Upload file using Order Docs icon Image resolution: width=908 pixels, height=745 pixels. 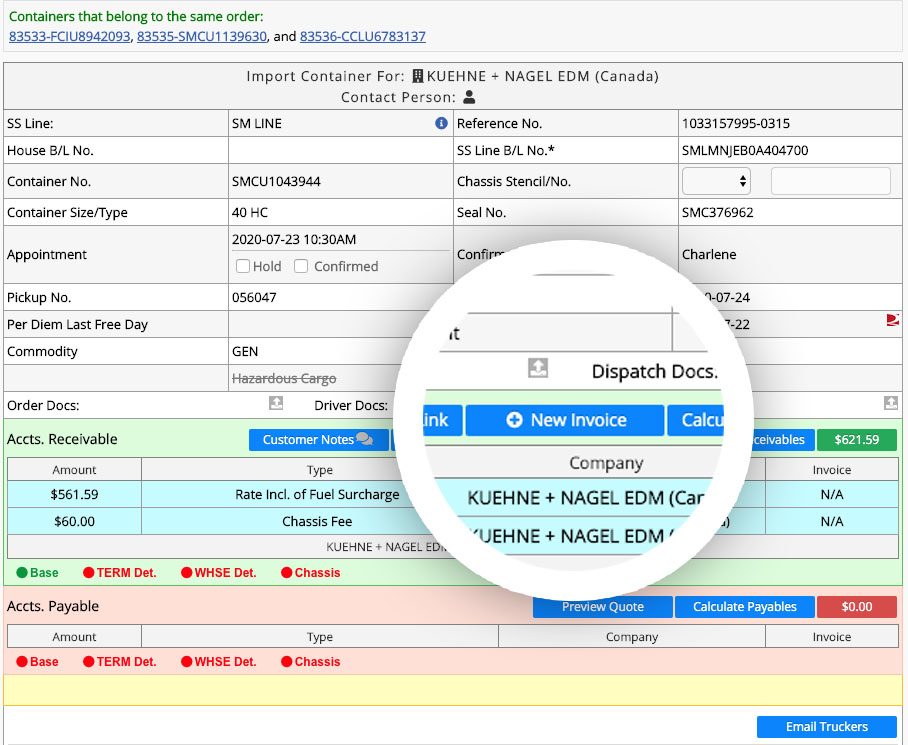[x=276, y=403]
